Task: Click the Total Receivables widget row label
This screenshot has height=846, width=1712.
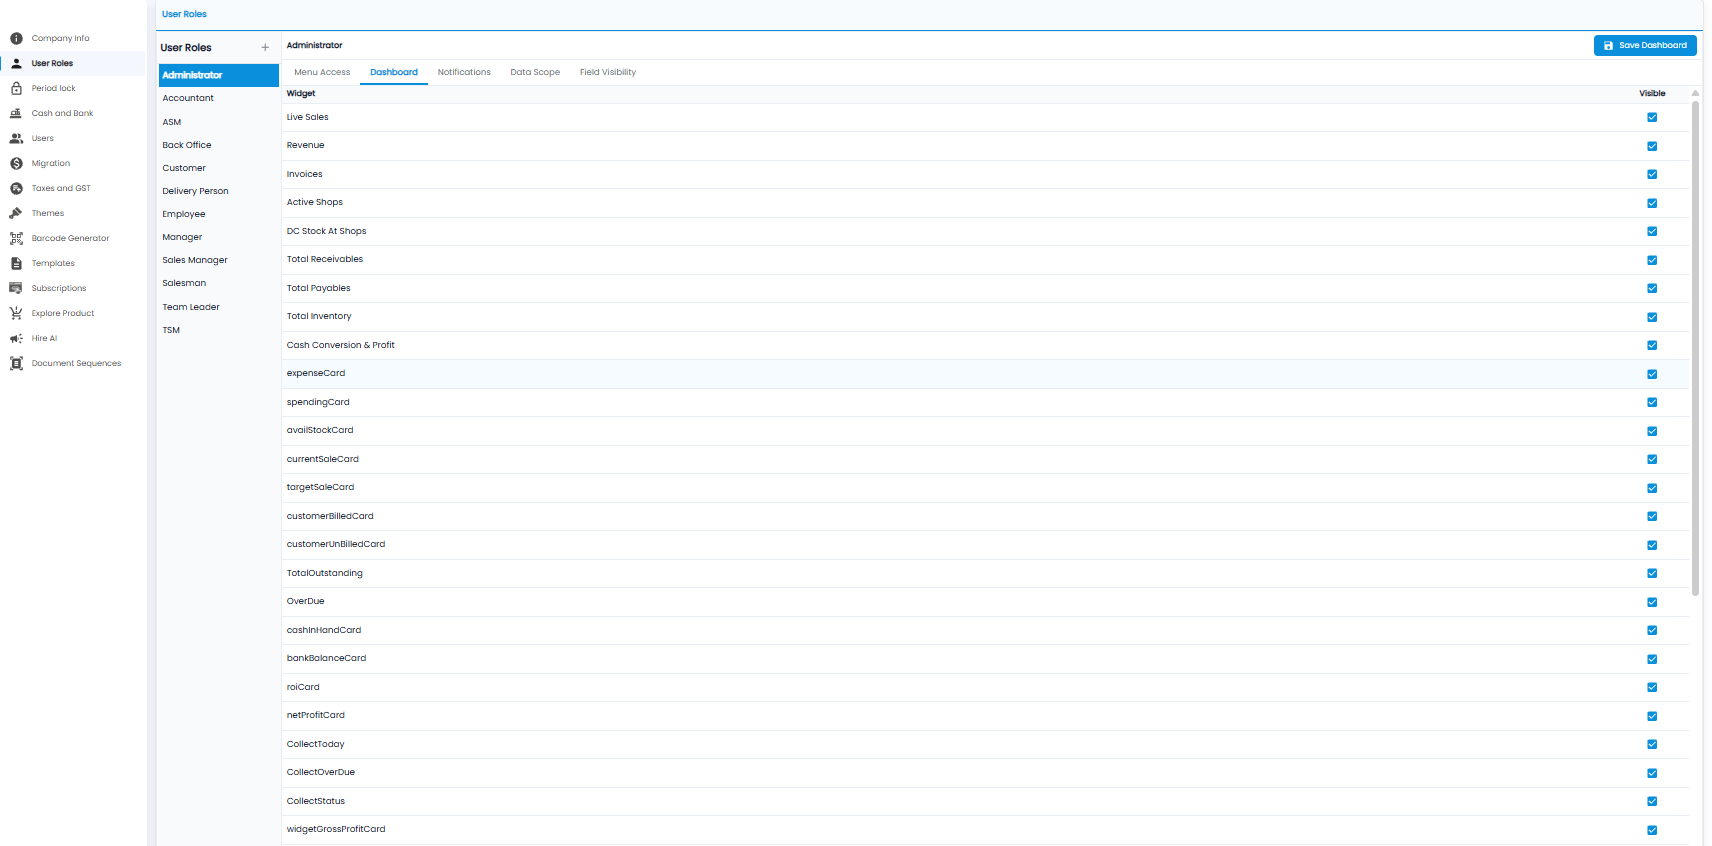Action: click(325, 259)
